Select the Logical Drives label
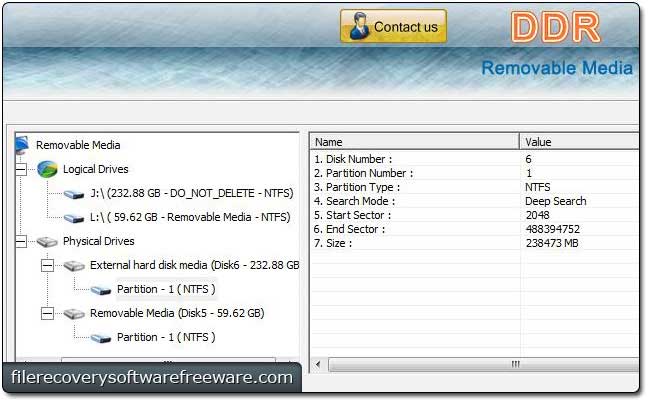Viewport: 650px width, 400px height. (x=96, y=169)
